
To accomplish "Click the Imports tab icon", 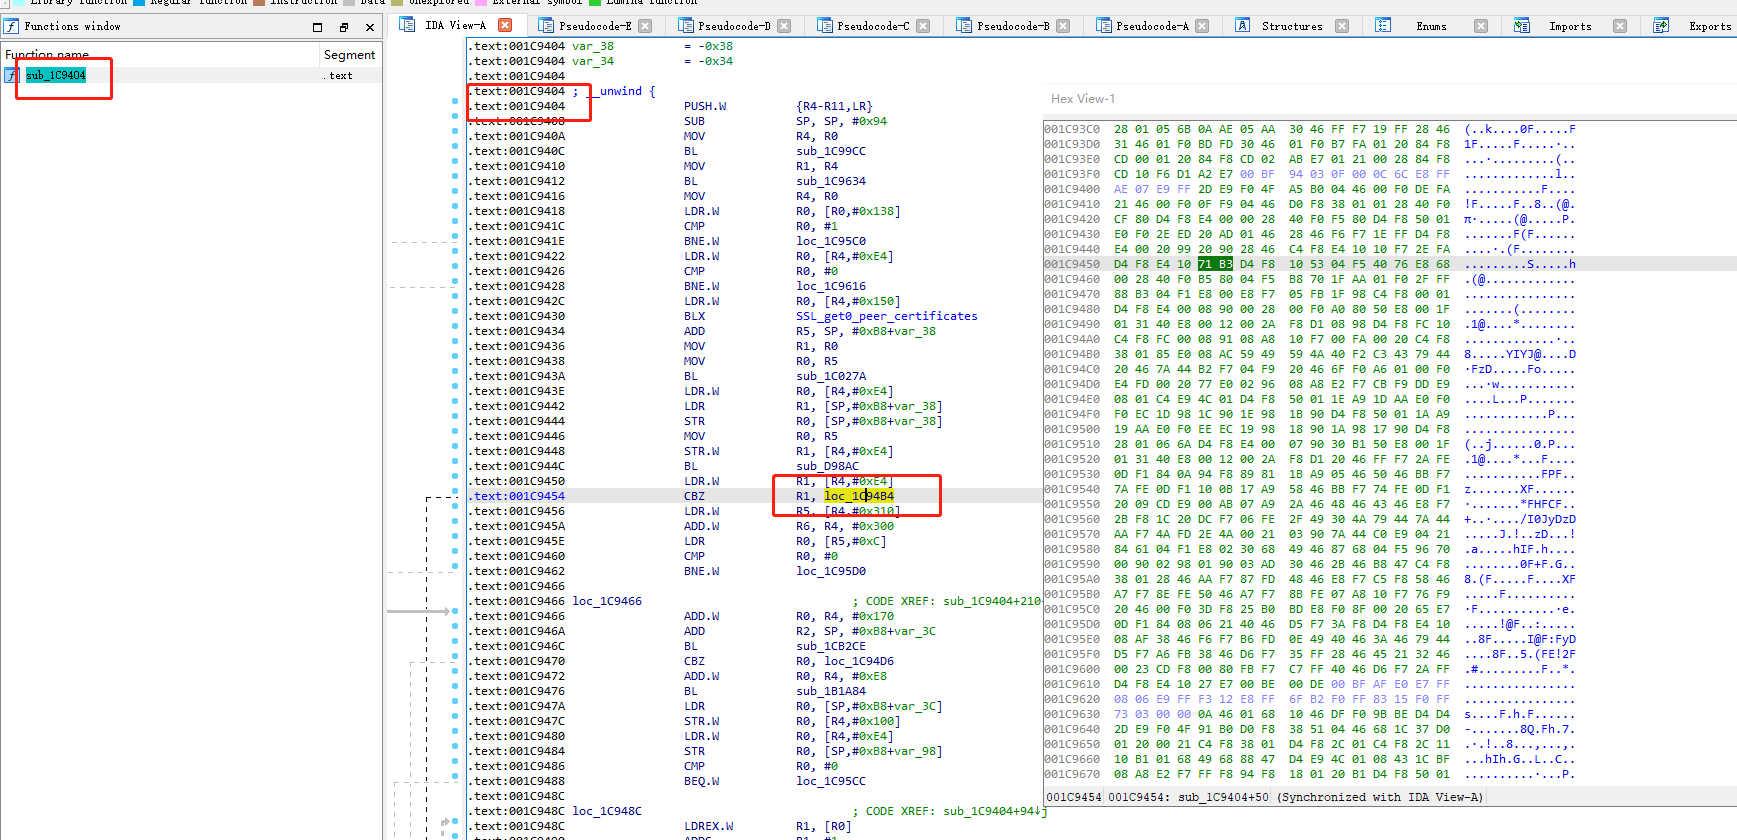I will click(1521, 25).
